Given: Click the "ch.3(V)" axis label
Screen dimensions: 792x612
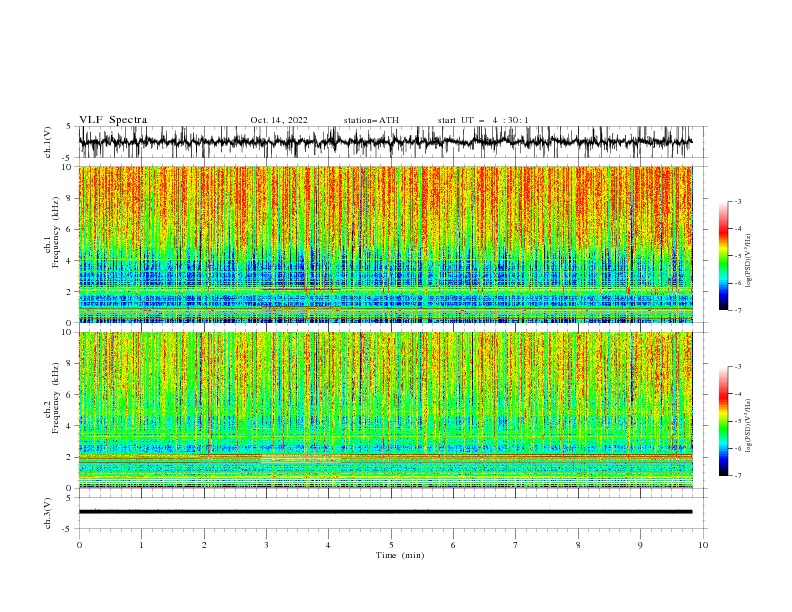Looking at the screenshot, I should [48, 513].
